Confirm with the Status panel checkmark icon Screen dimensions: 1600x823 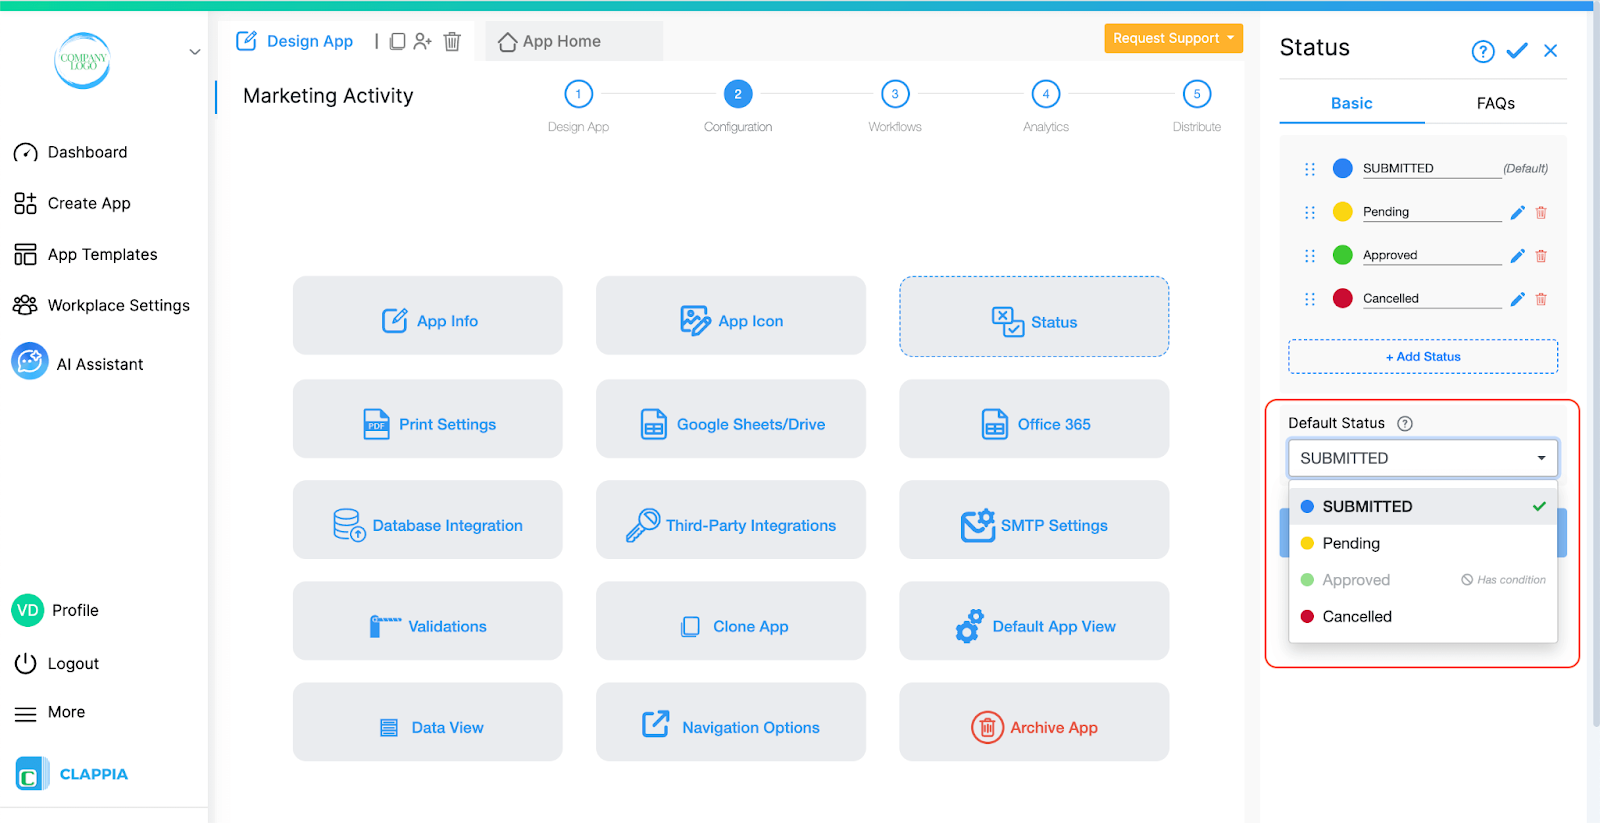click(x=1517, y=50)
